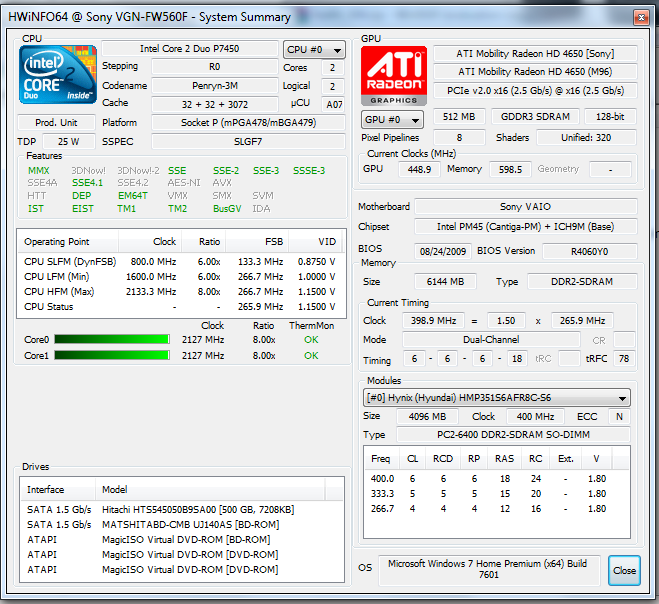Click the Core1 usage bar
Screen dimensions: 659x604
(112, 355)
